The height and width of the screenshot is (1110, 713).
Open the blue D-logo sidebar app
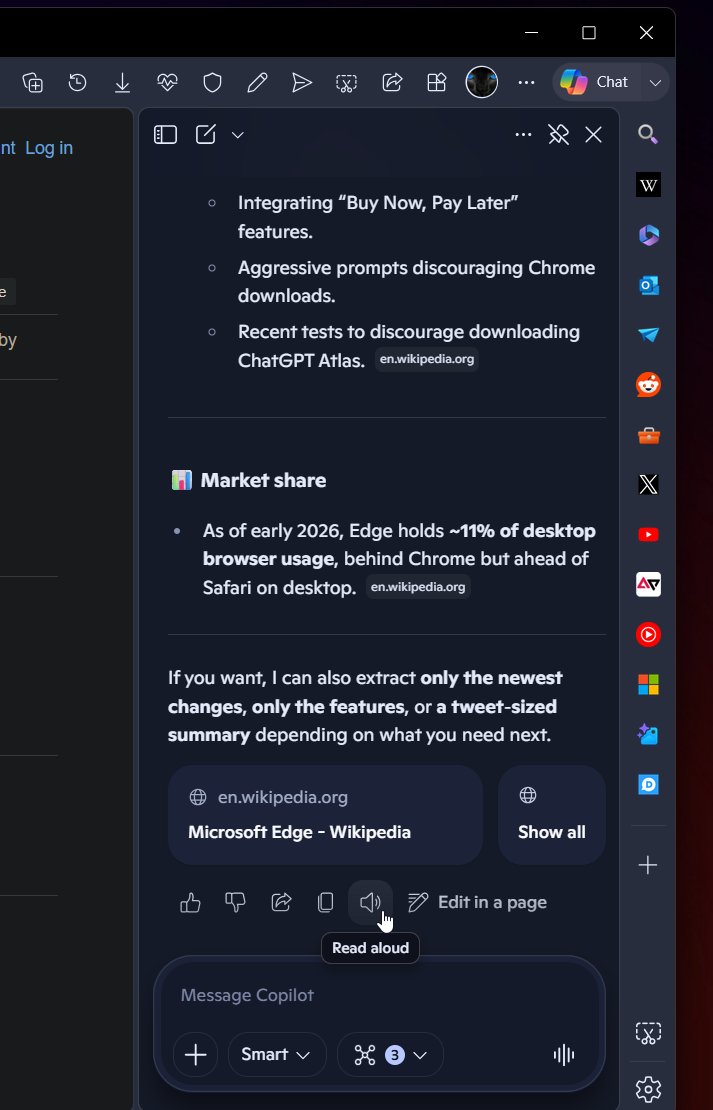(x=649, y=784)
